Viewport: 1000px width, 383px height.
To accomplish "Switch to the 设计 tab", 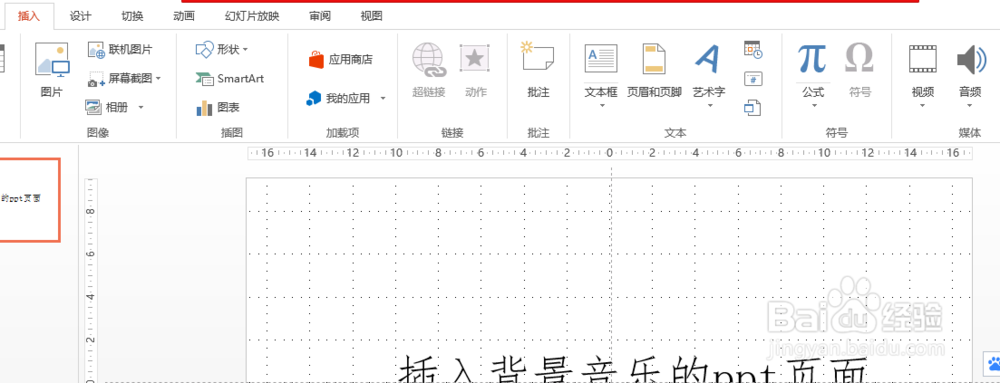I will 80,17.
